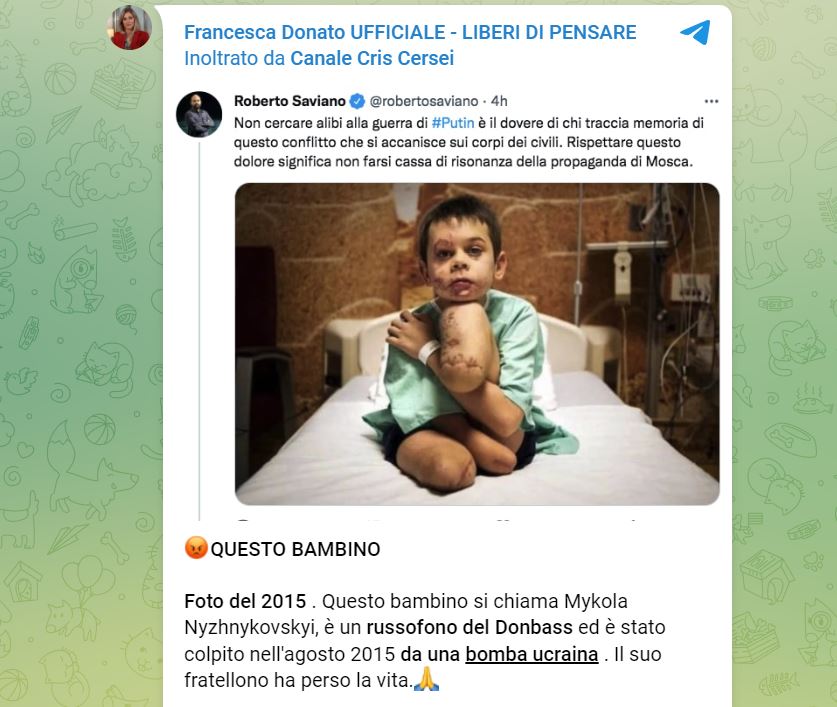This screenshot has width=837, height=707.
Task: Click the 'Inoltrato da' forwarded label
Action: 235,58
